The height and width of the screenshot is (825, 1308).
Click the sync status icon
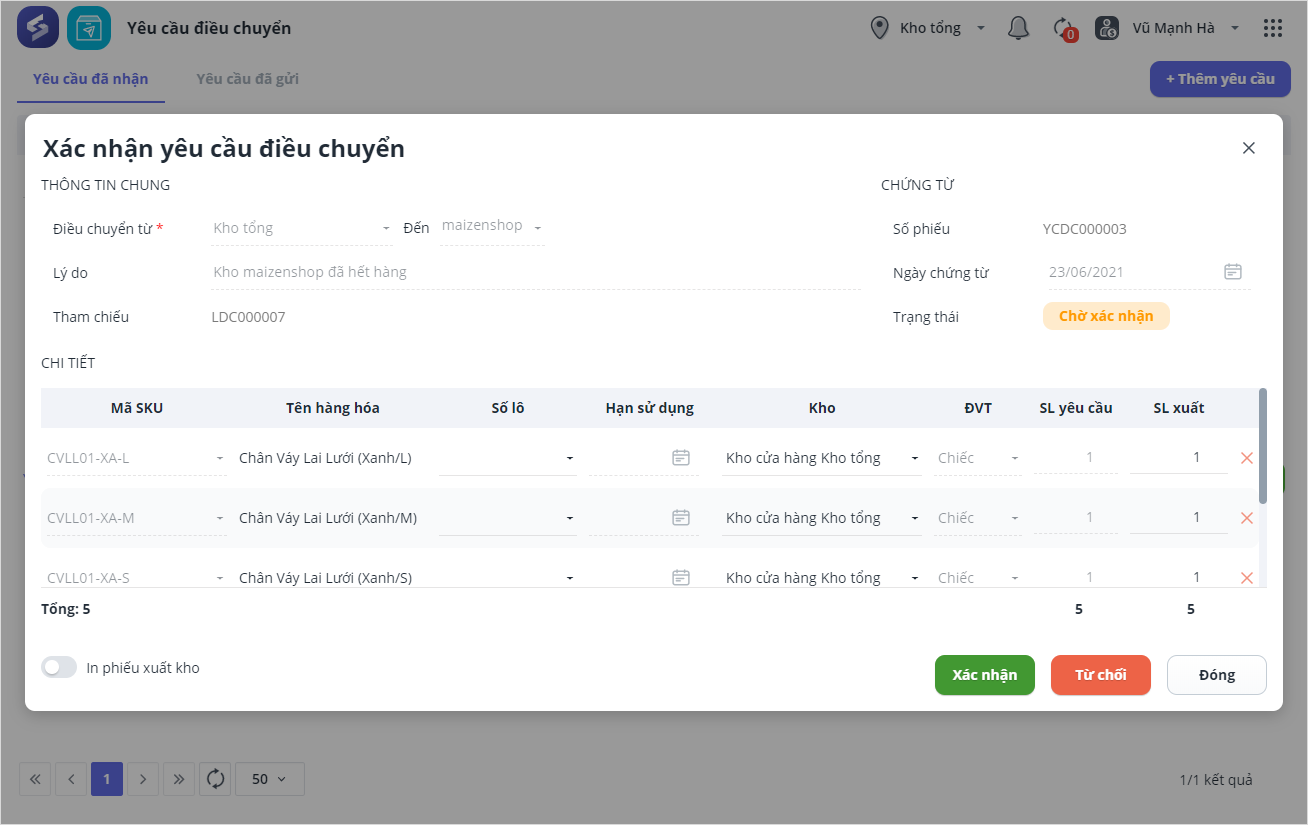1064,28
